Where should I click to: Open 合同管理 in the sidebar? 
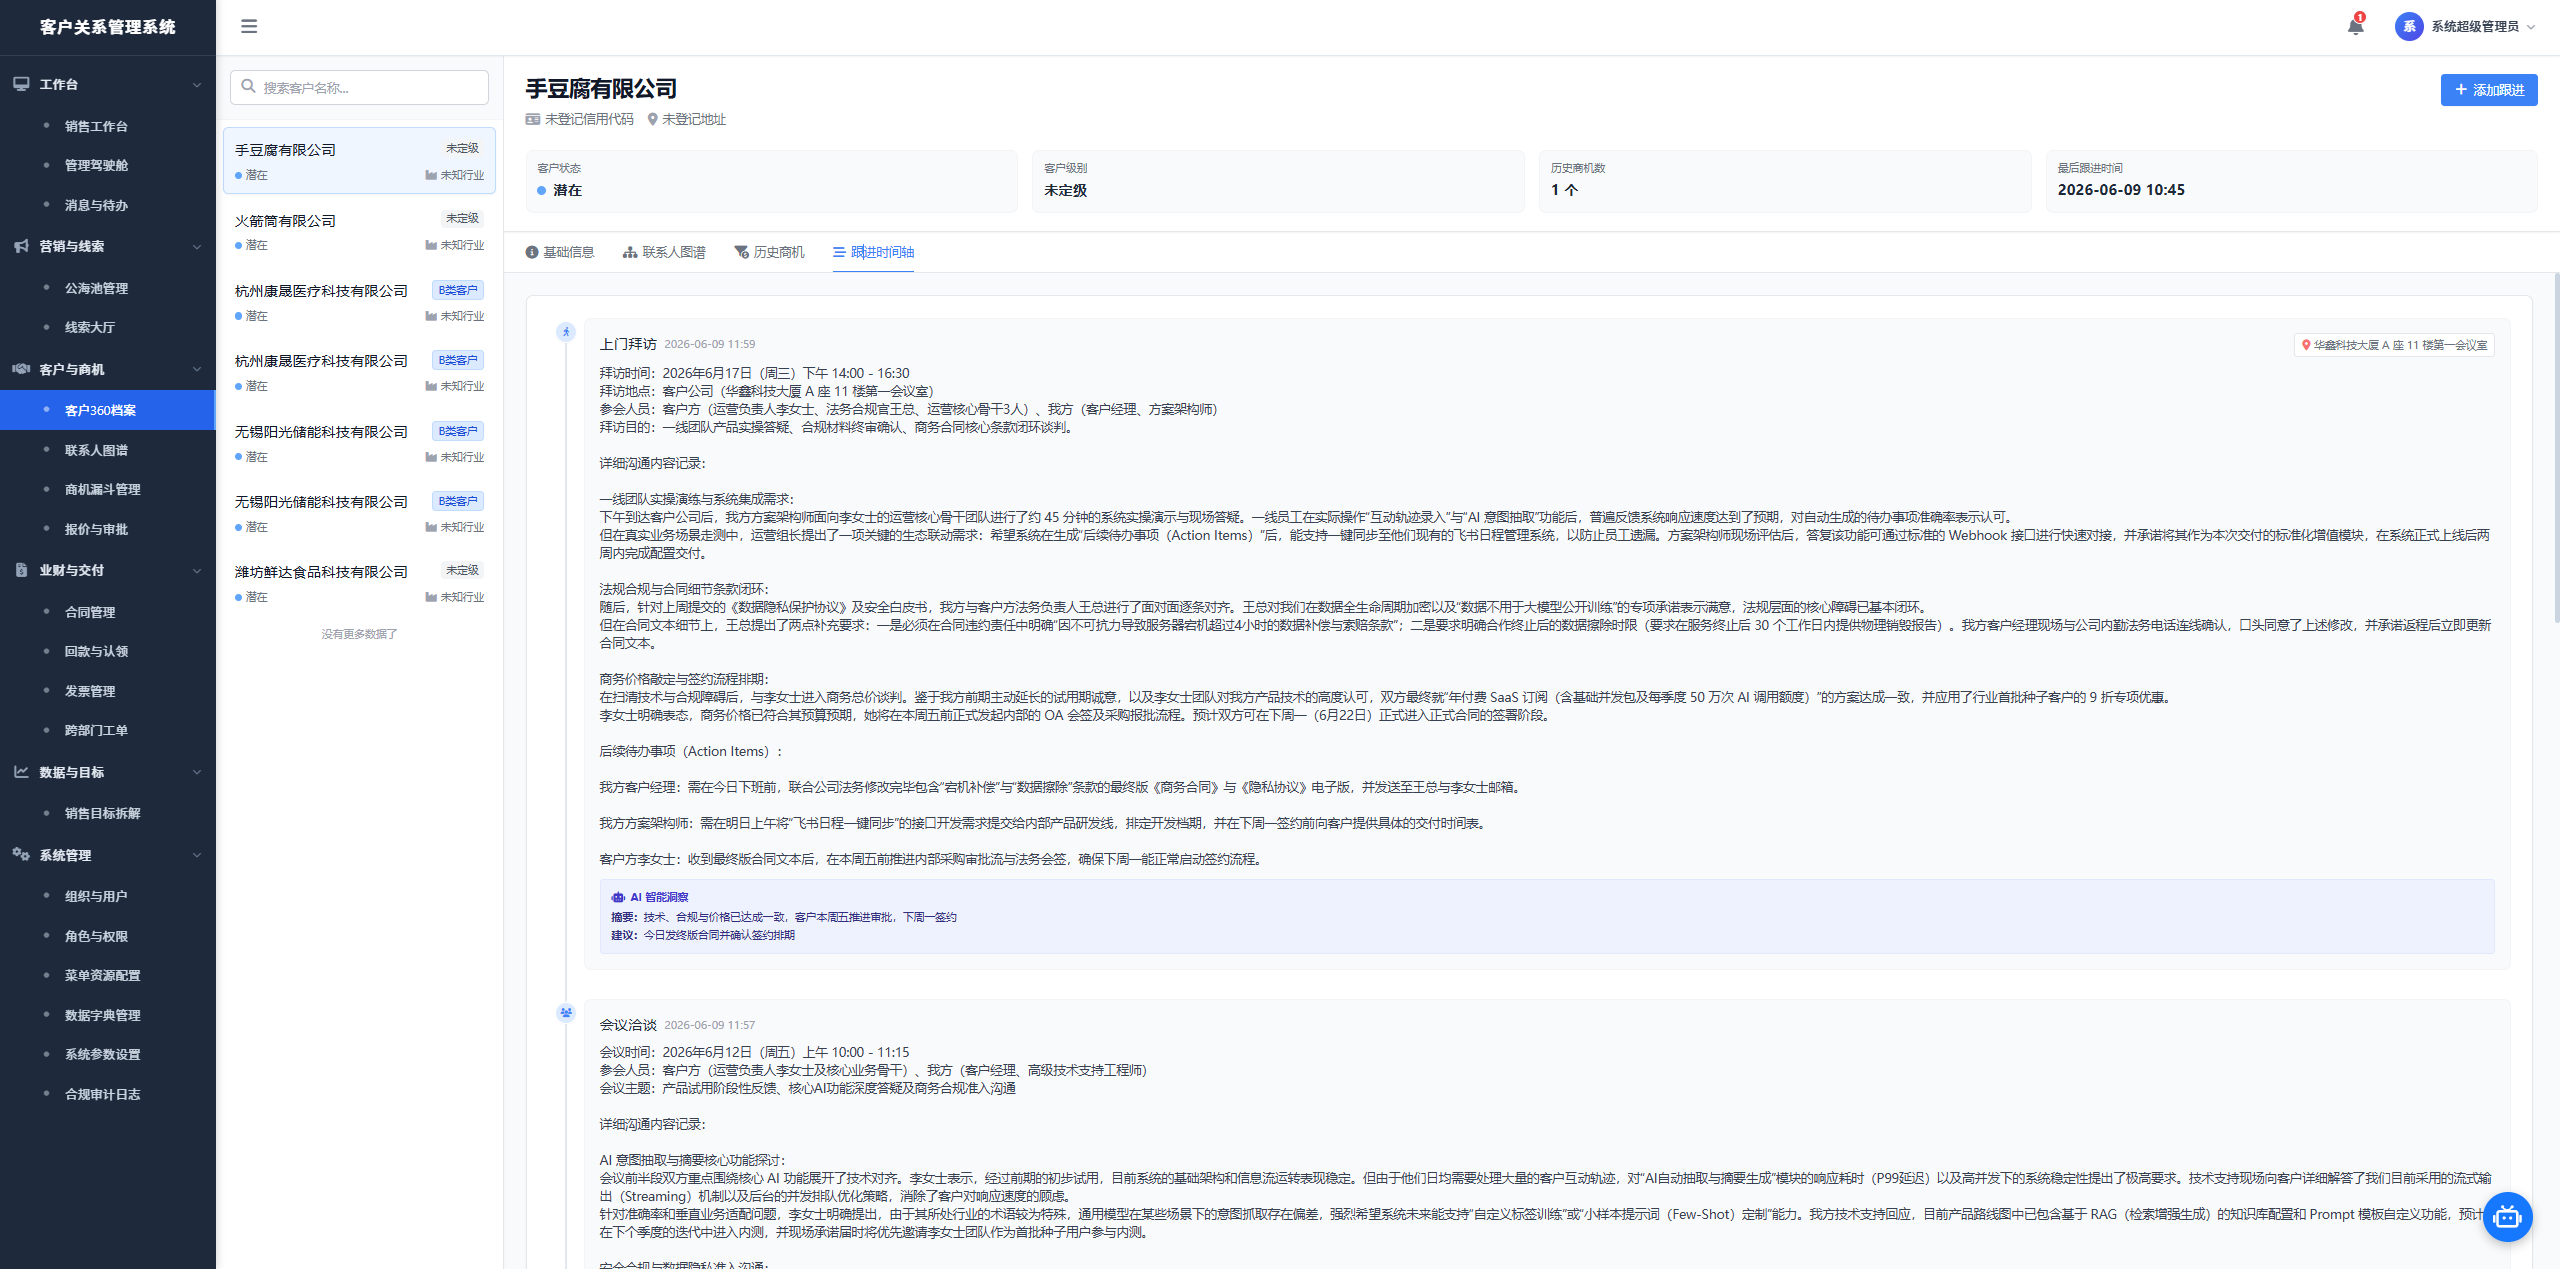coord(90,612)
